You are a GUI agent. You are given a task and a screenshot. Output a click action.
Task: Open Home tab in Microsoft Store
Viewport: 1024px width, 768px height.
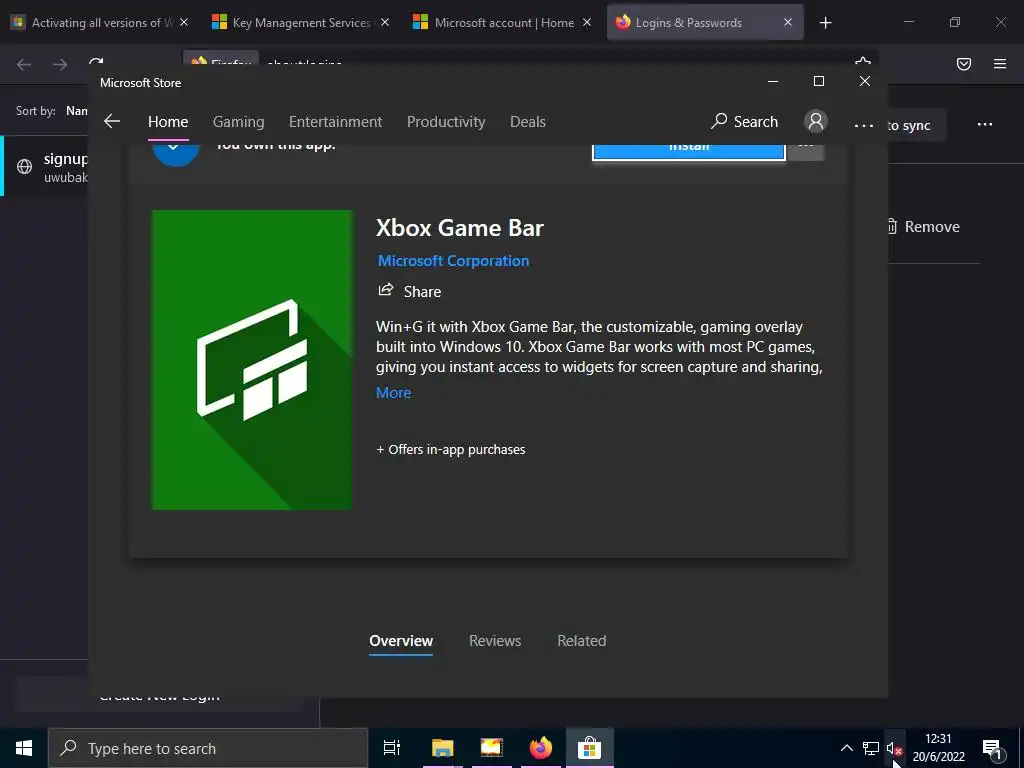click(x=168, y=122)
